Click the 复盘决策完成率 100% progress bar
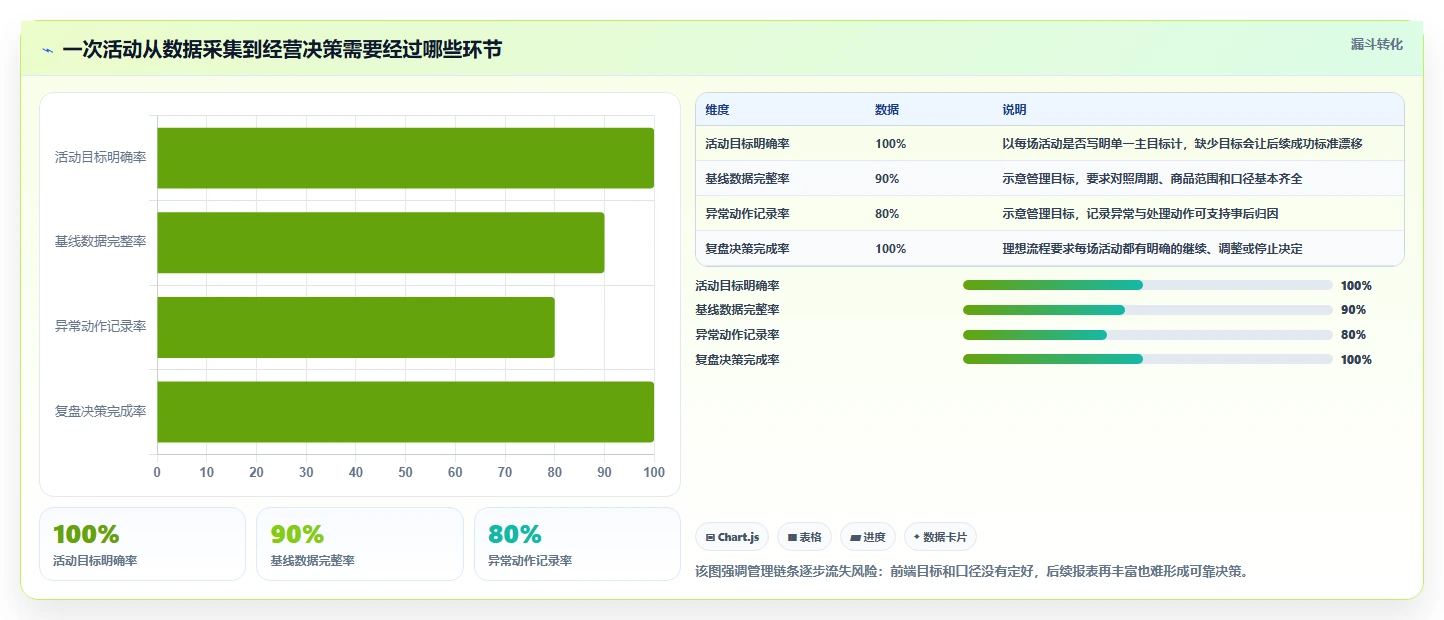 (1147, 359)
